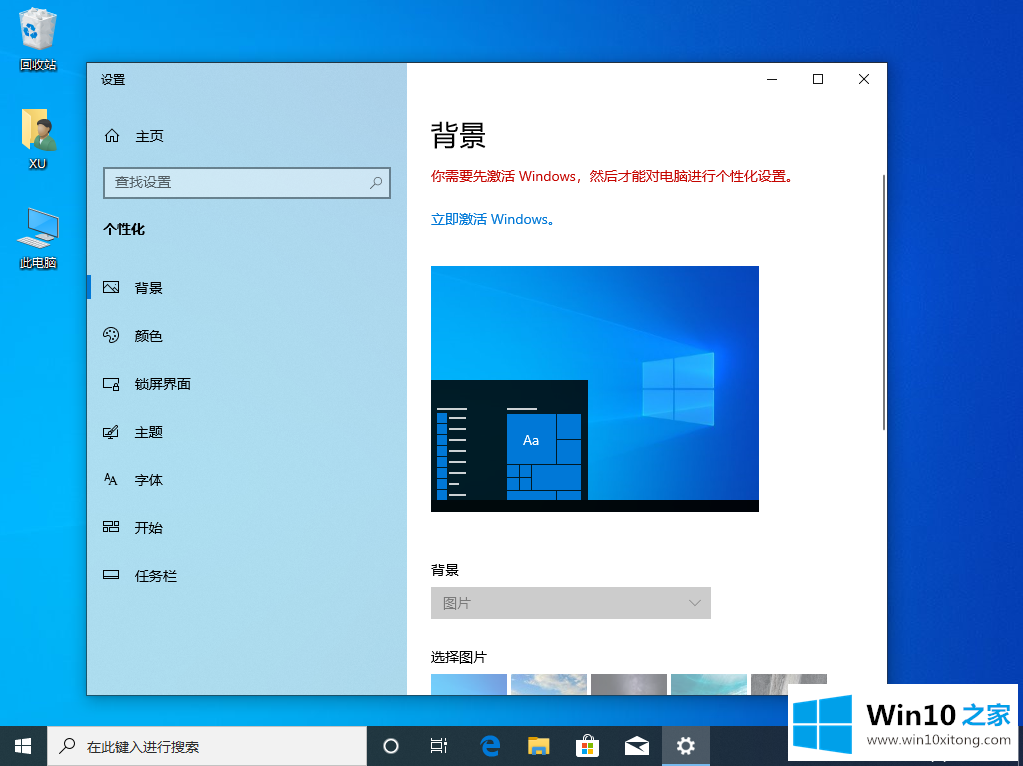This screenshot has height=766, width=1023.
Task: Focus the 查找设置 search field
Action: click(247, 183)
